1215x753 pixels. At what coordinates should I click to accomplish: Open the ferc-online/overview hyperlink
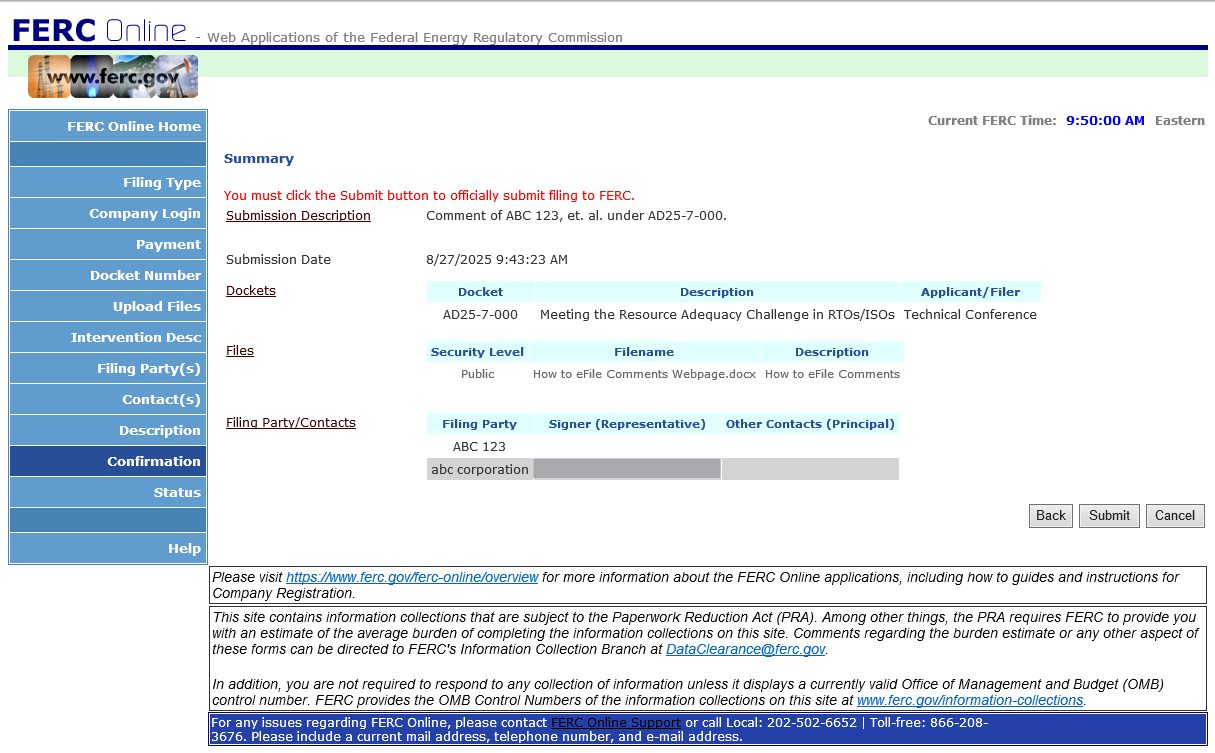tap(412, 577)
